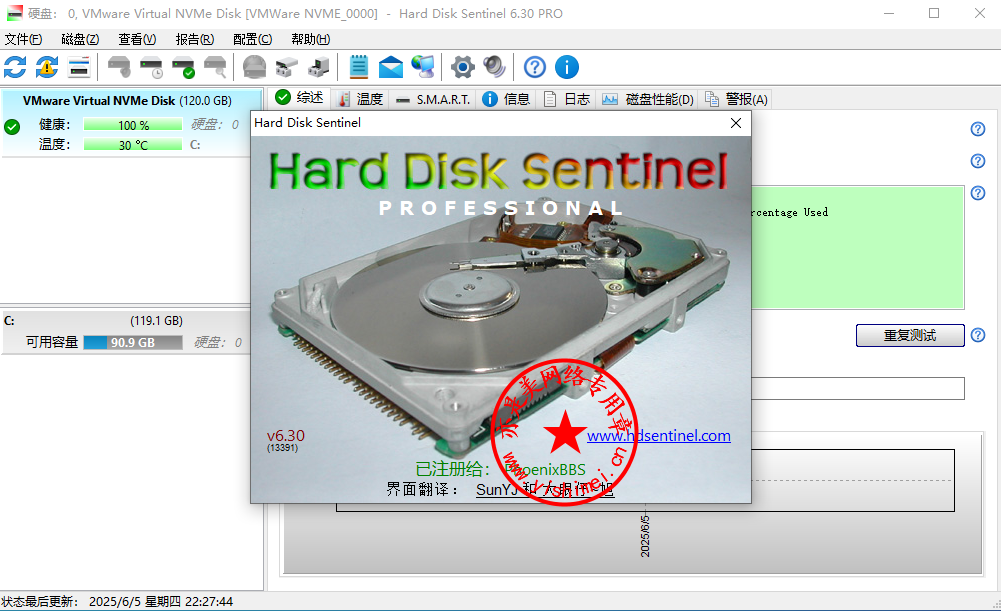Viewport: 1001px width, 611px height.
Task: Open the 查看(V) menu
Action: coord(137,40)
